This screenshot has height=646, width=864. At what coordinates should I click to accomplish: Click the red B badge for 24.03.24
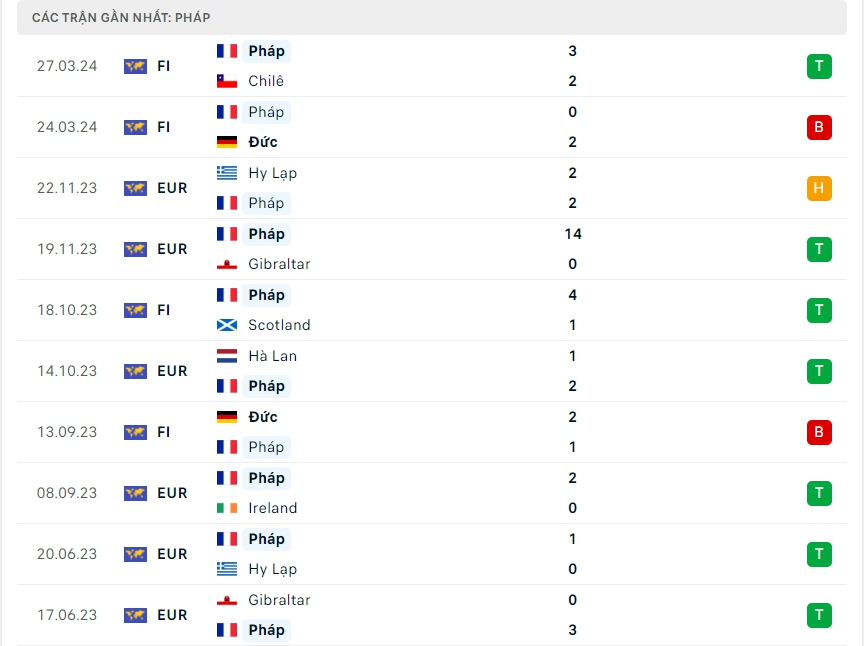[x=819, y=127]
